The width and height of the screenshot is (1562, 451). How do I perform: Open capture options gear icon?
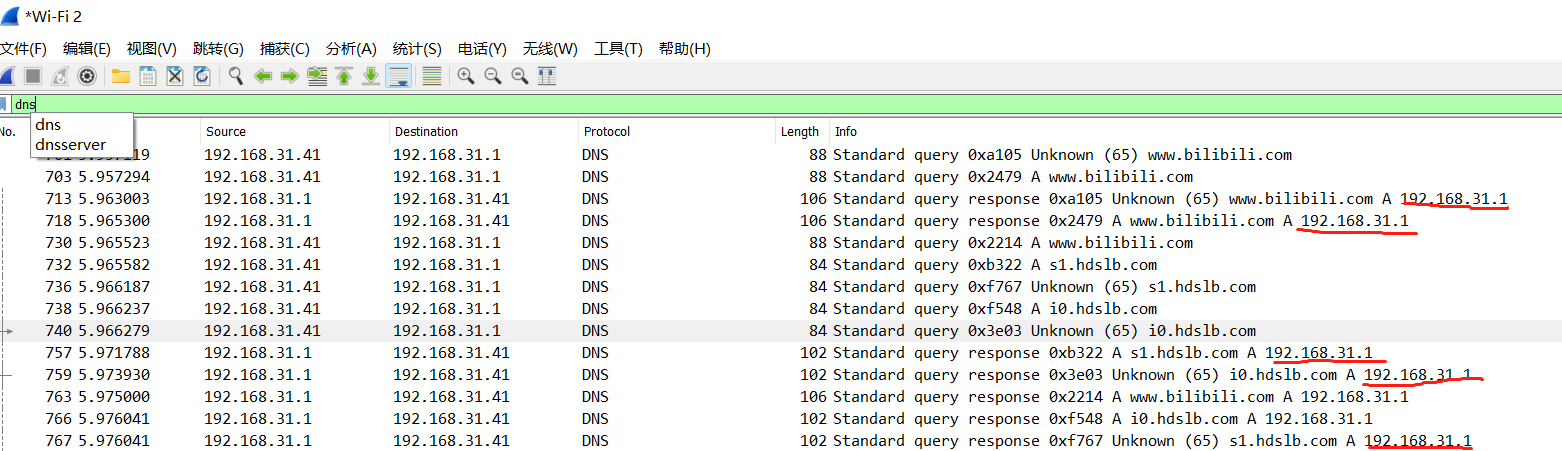[x=87, y=76]
